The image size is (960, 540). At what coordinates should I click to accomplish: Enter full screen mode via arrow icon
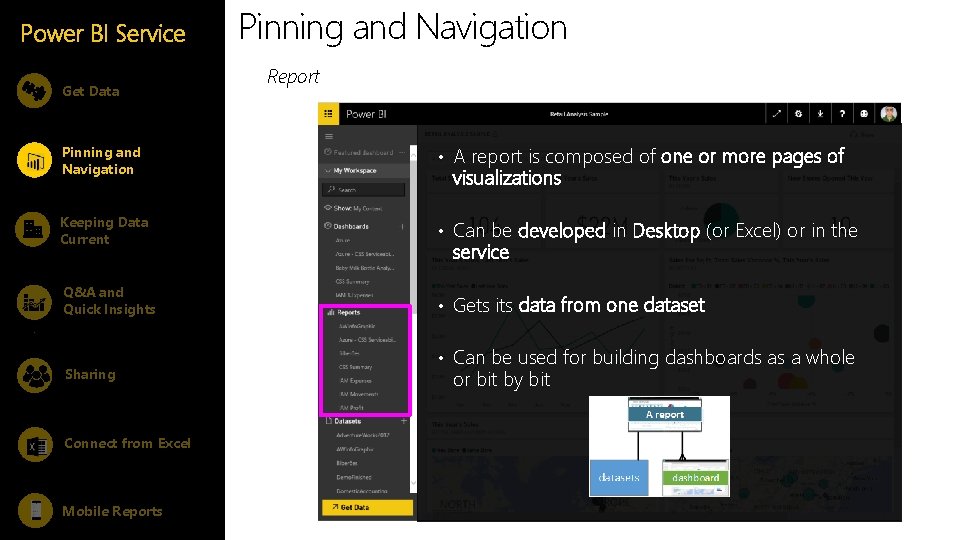(776, 114)
